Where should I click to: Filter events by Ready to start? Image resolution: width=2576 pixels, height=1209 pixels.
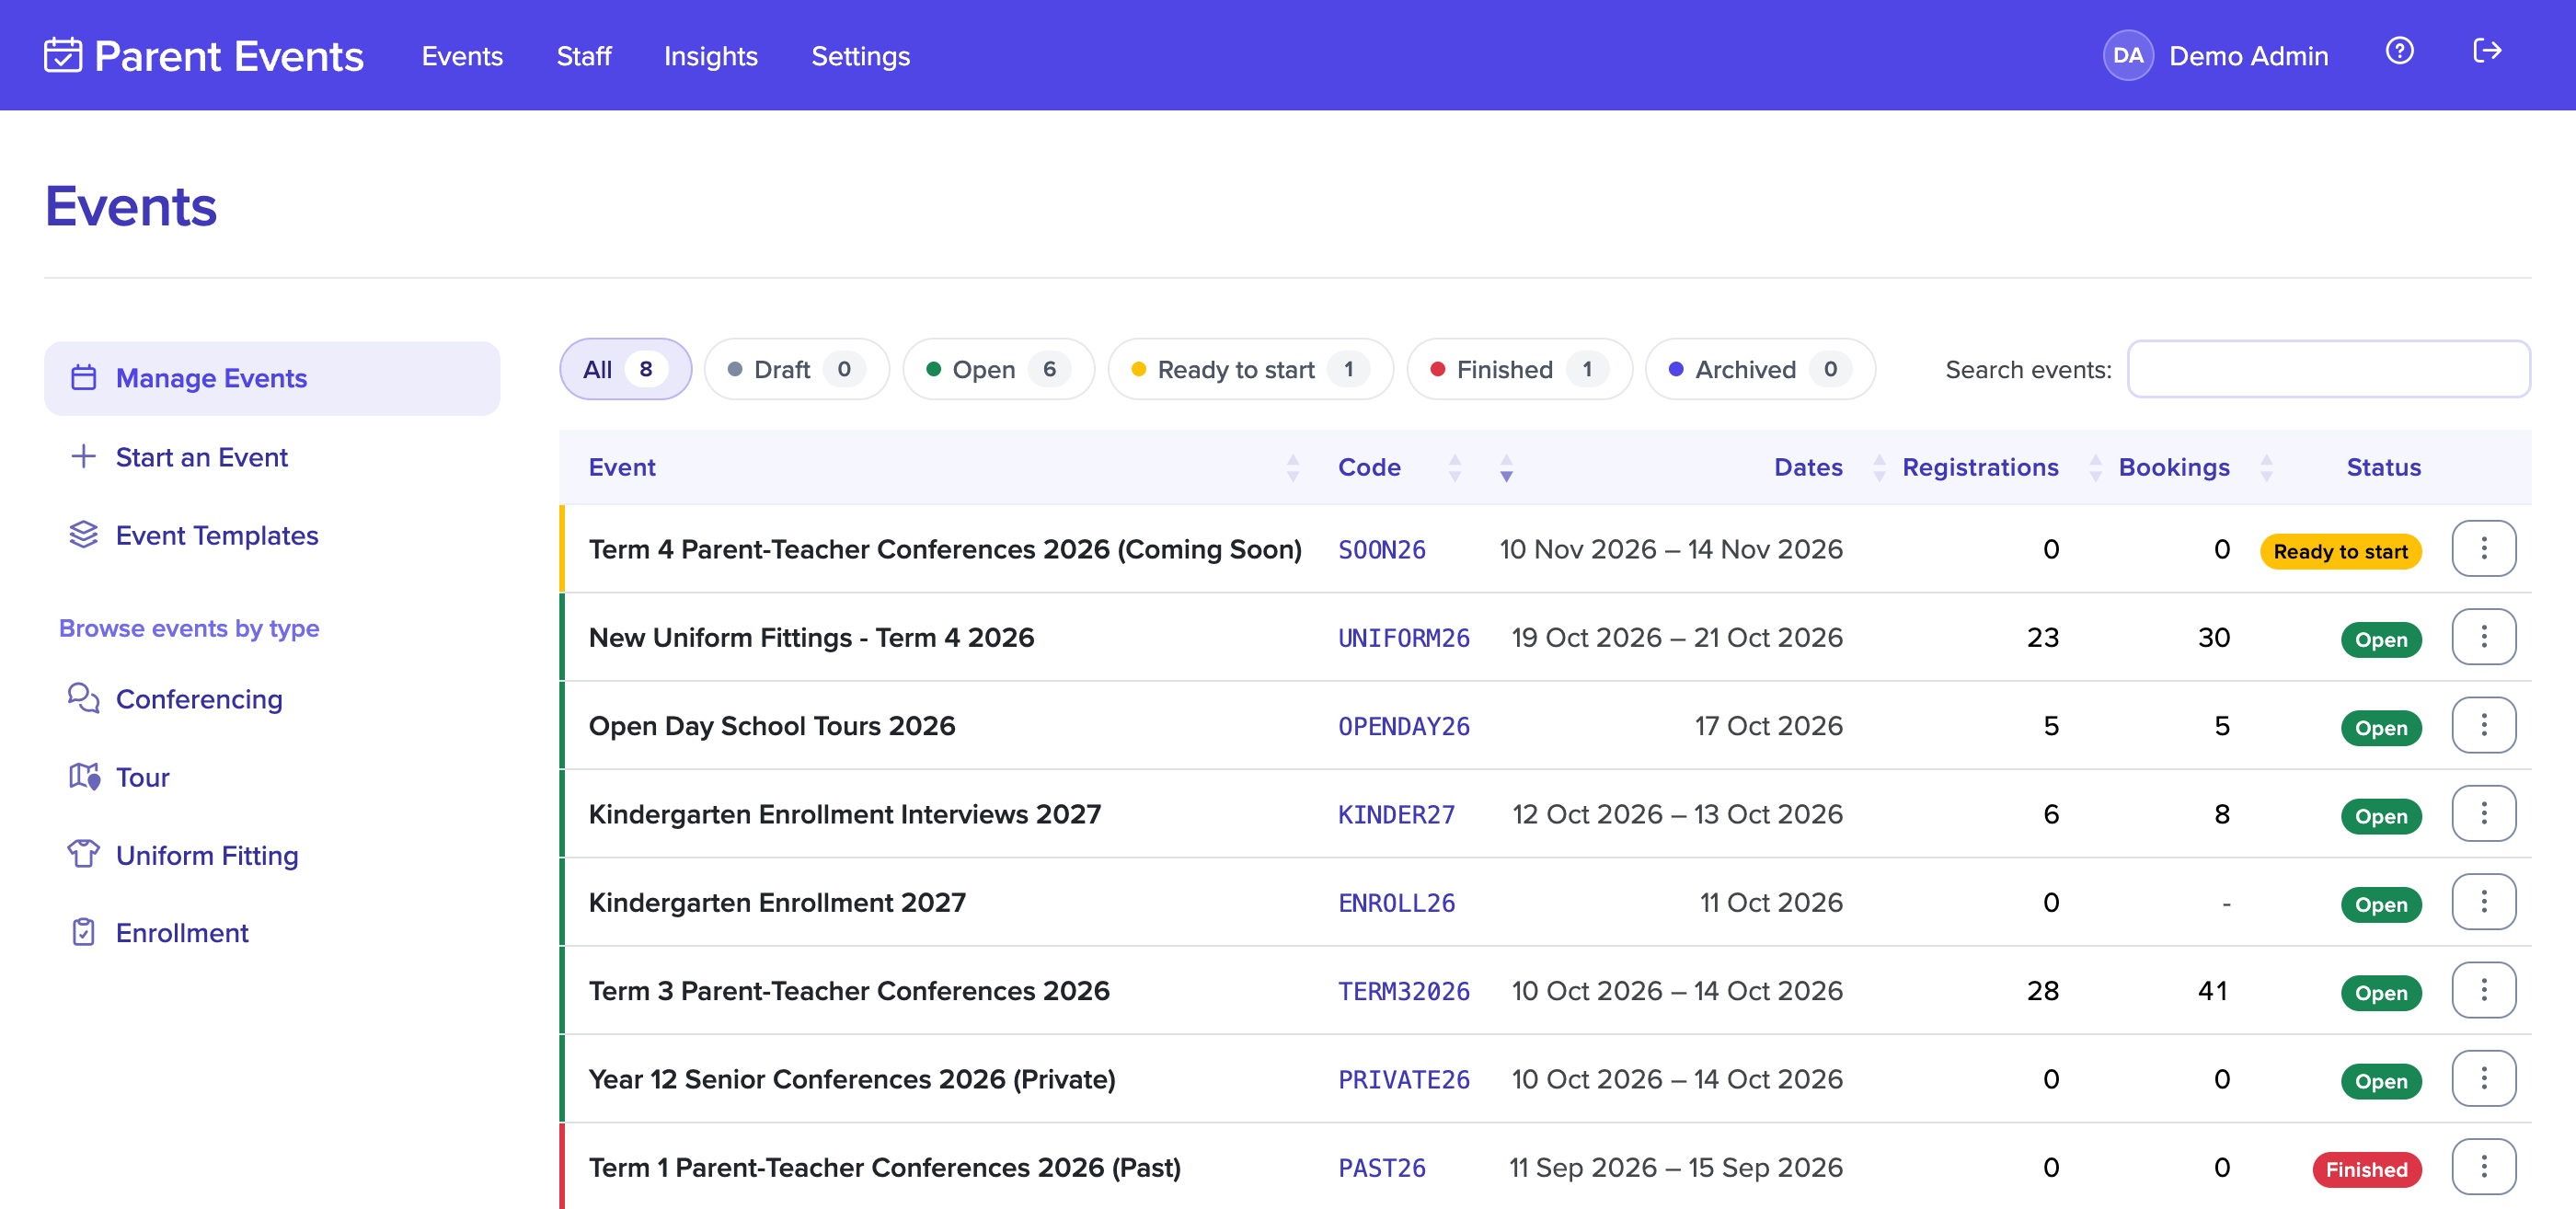(x=1250, y=369)
